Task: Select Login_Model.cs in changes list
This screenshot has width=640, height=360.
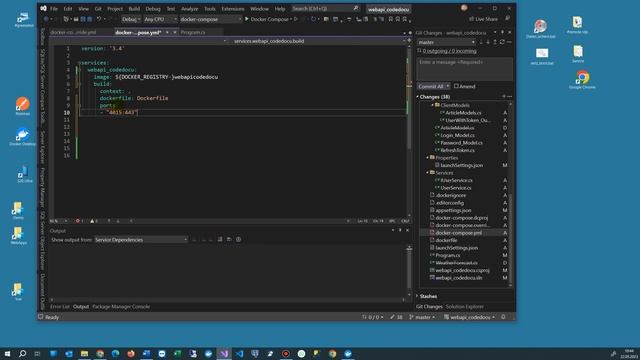Action: pos(457,135)
